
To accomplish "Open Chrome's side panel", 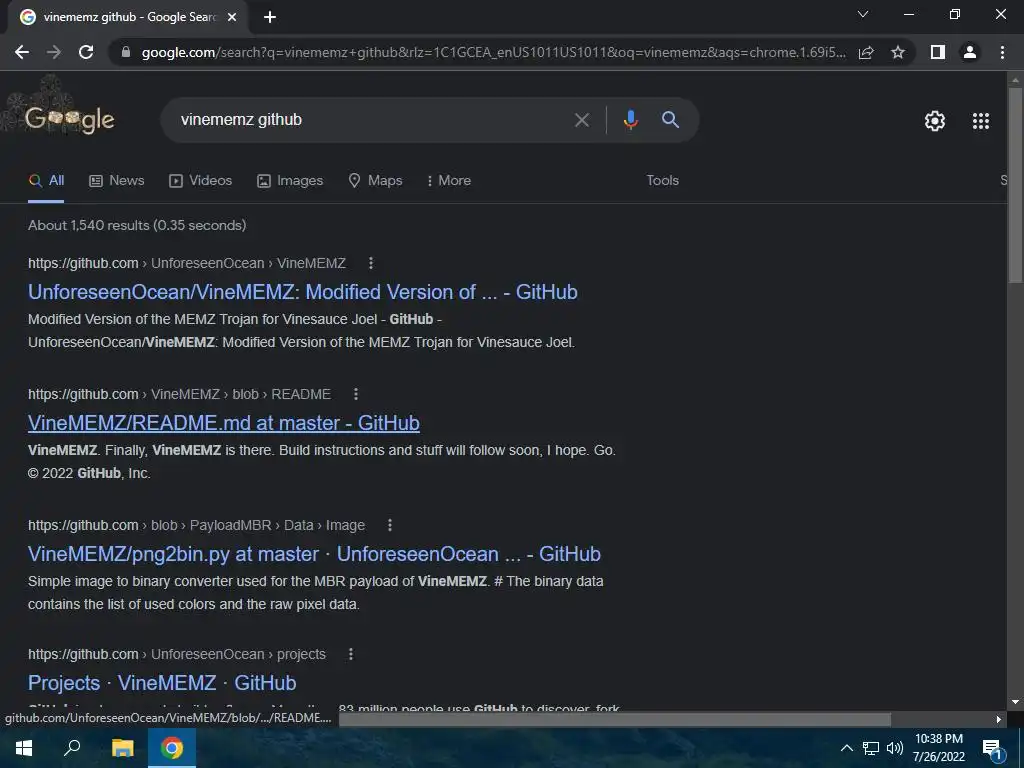I will coord(938,52).
